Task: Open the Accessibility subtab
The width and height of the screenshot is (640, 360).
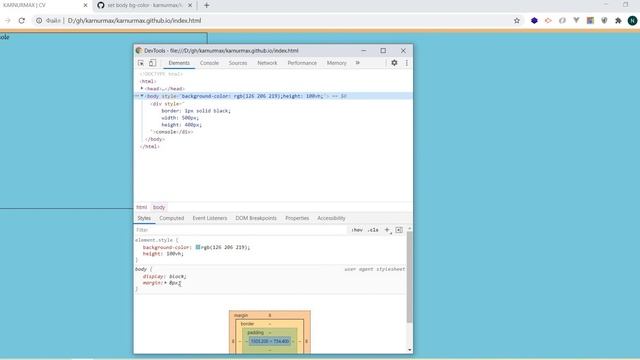Action: tap(331, 218)
